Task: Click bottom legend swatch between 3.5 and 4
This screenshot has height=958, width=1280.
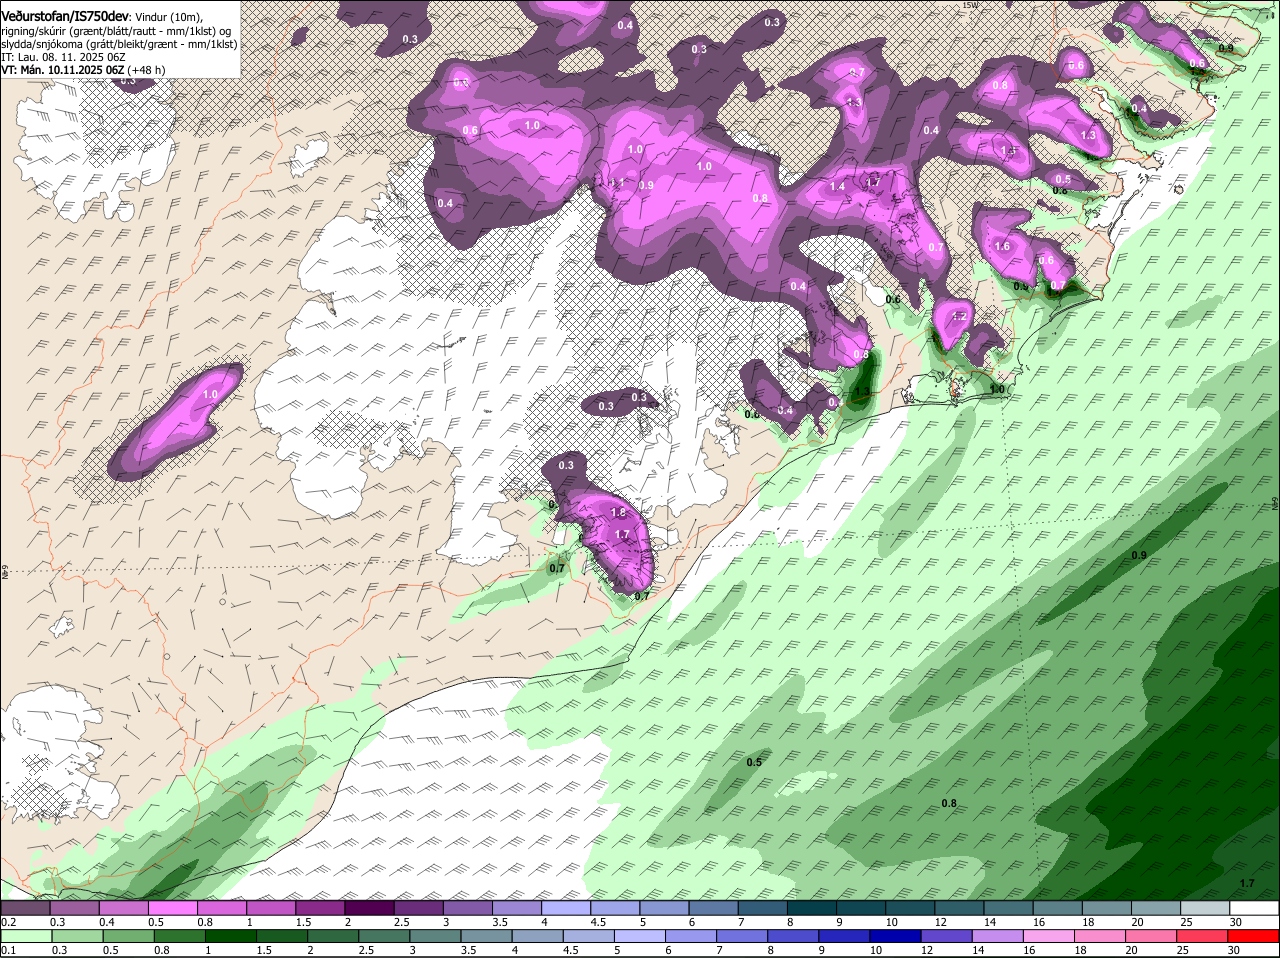Action: point(487,936)
